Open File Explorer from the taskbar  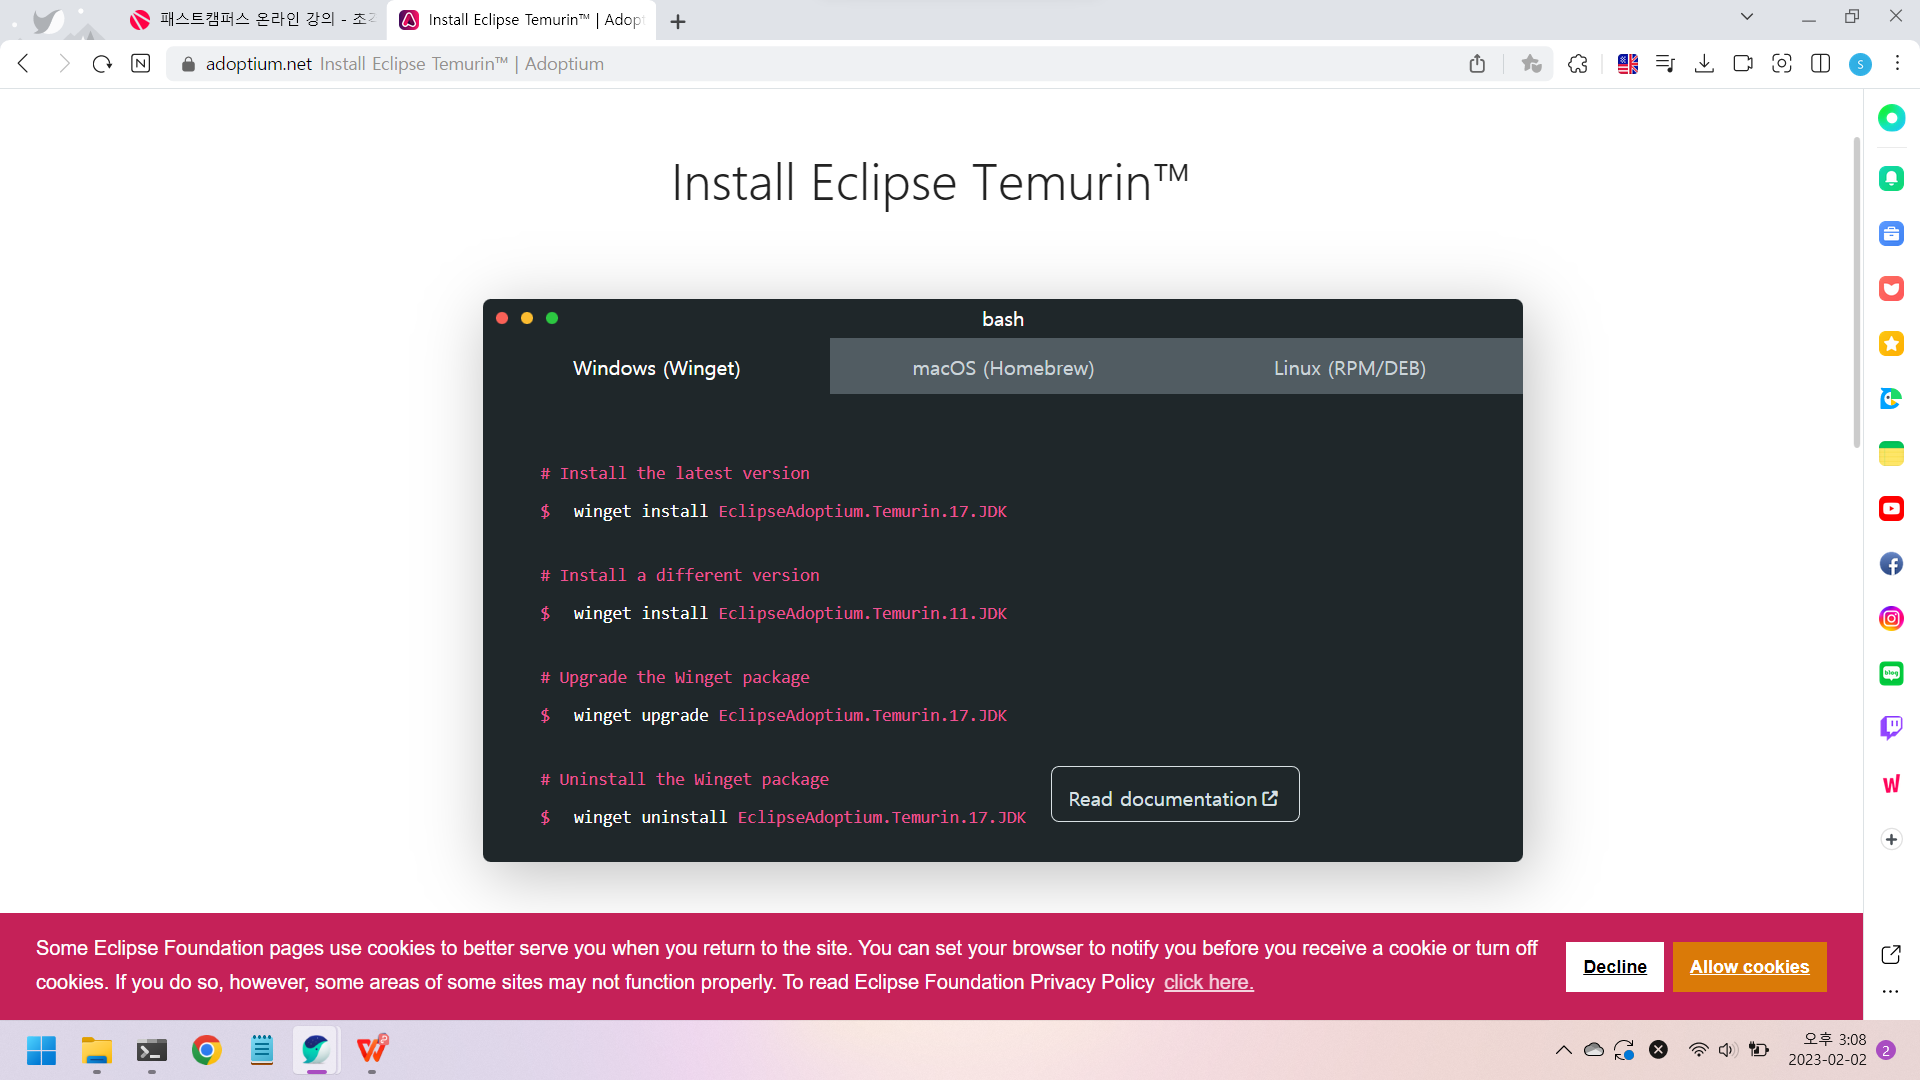point(96,1050)
